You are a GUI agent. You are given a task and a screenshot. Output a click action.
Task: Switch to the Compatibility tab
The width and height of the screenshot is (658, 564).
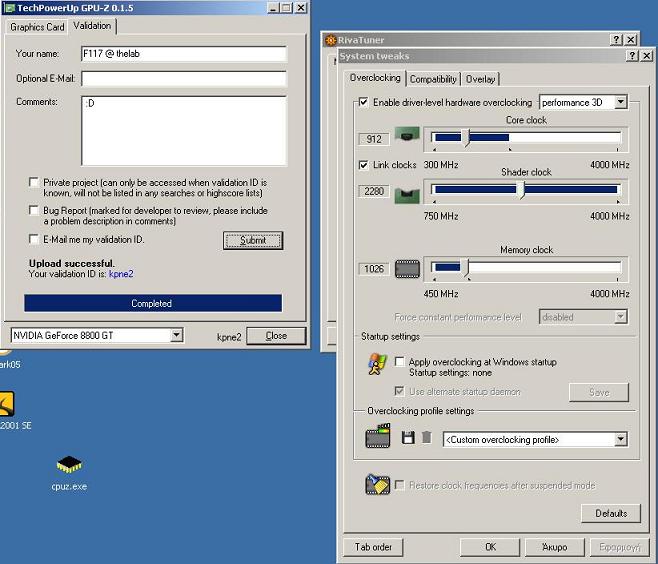(x=433, y=79)
